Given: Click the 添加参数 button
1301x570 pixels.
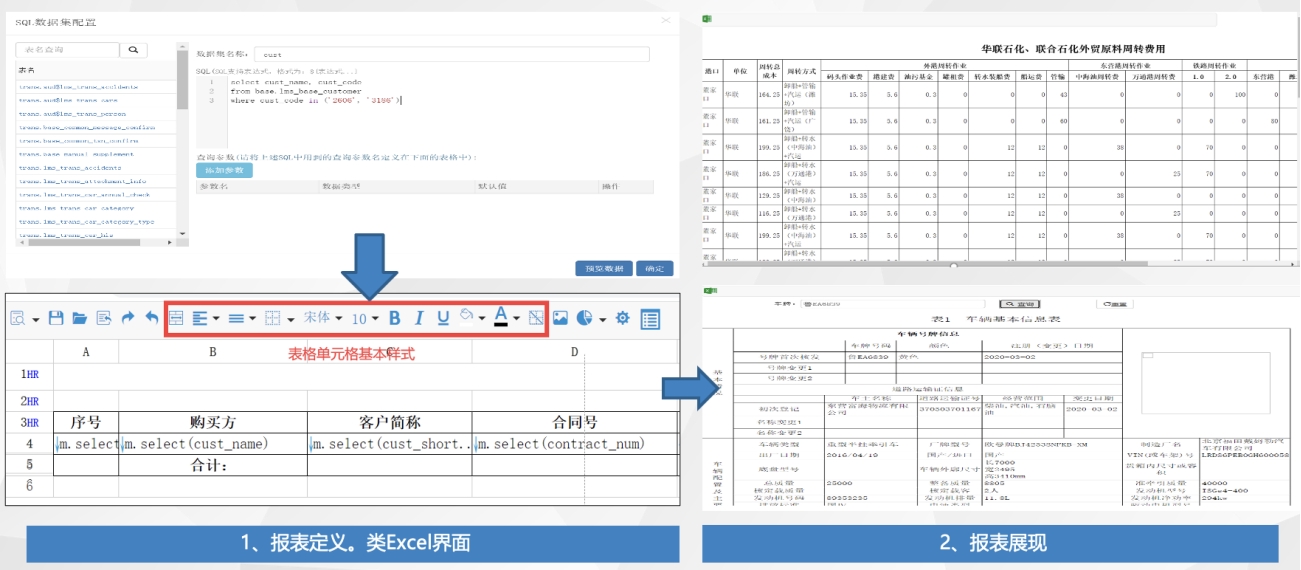Looking at the screenshot, I should tap(224, 170).
